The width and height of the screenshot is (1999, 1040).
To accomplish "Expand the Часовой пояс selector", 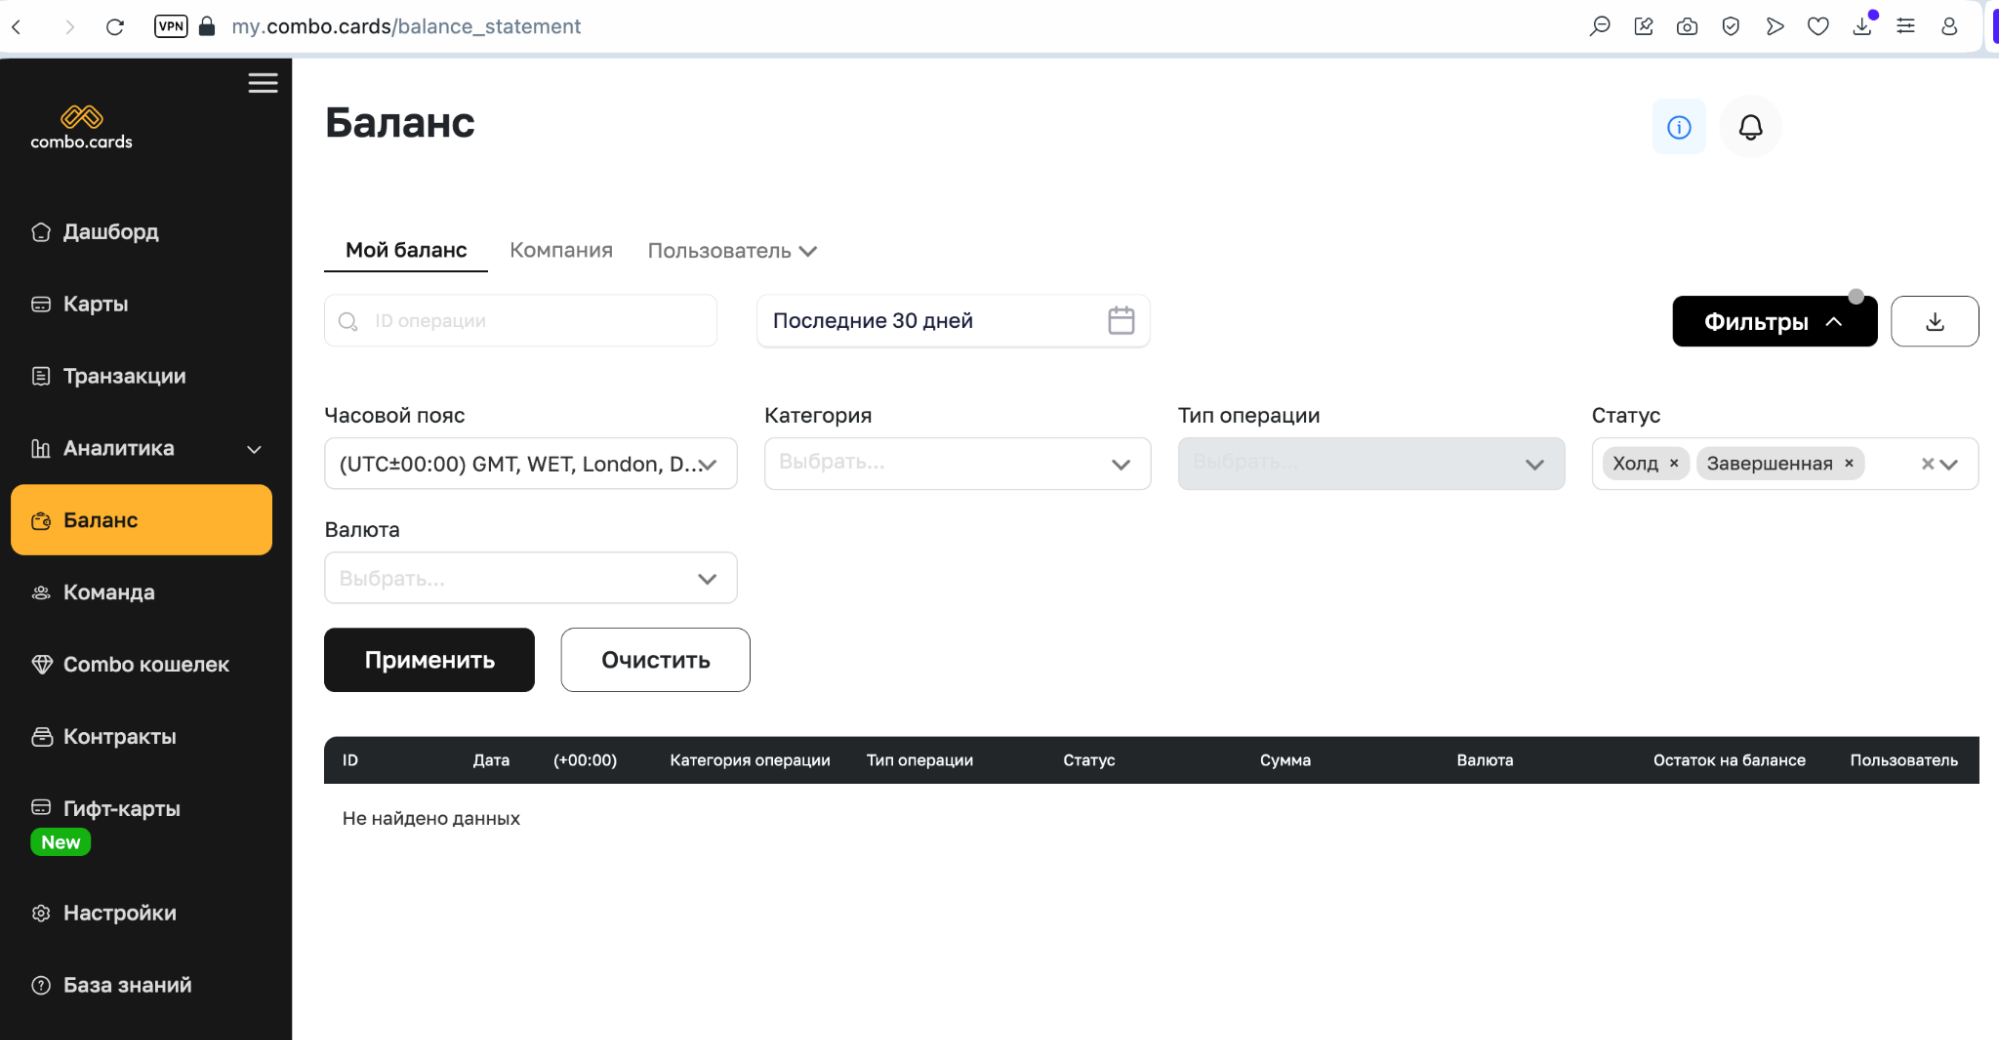I will pos(530,463).
